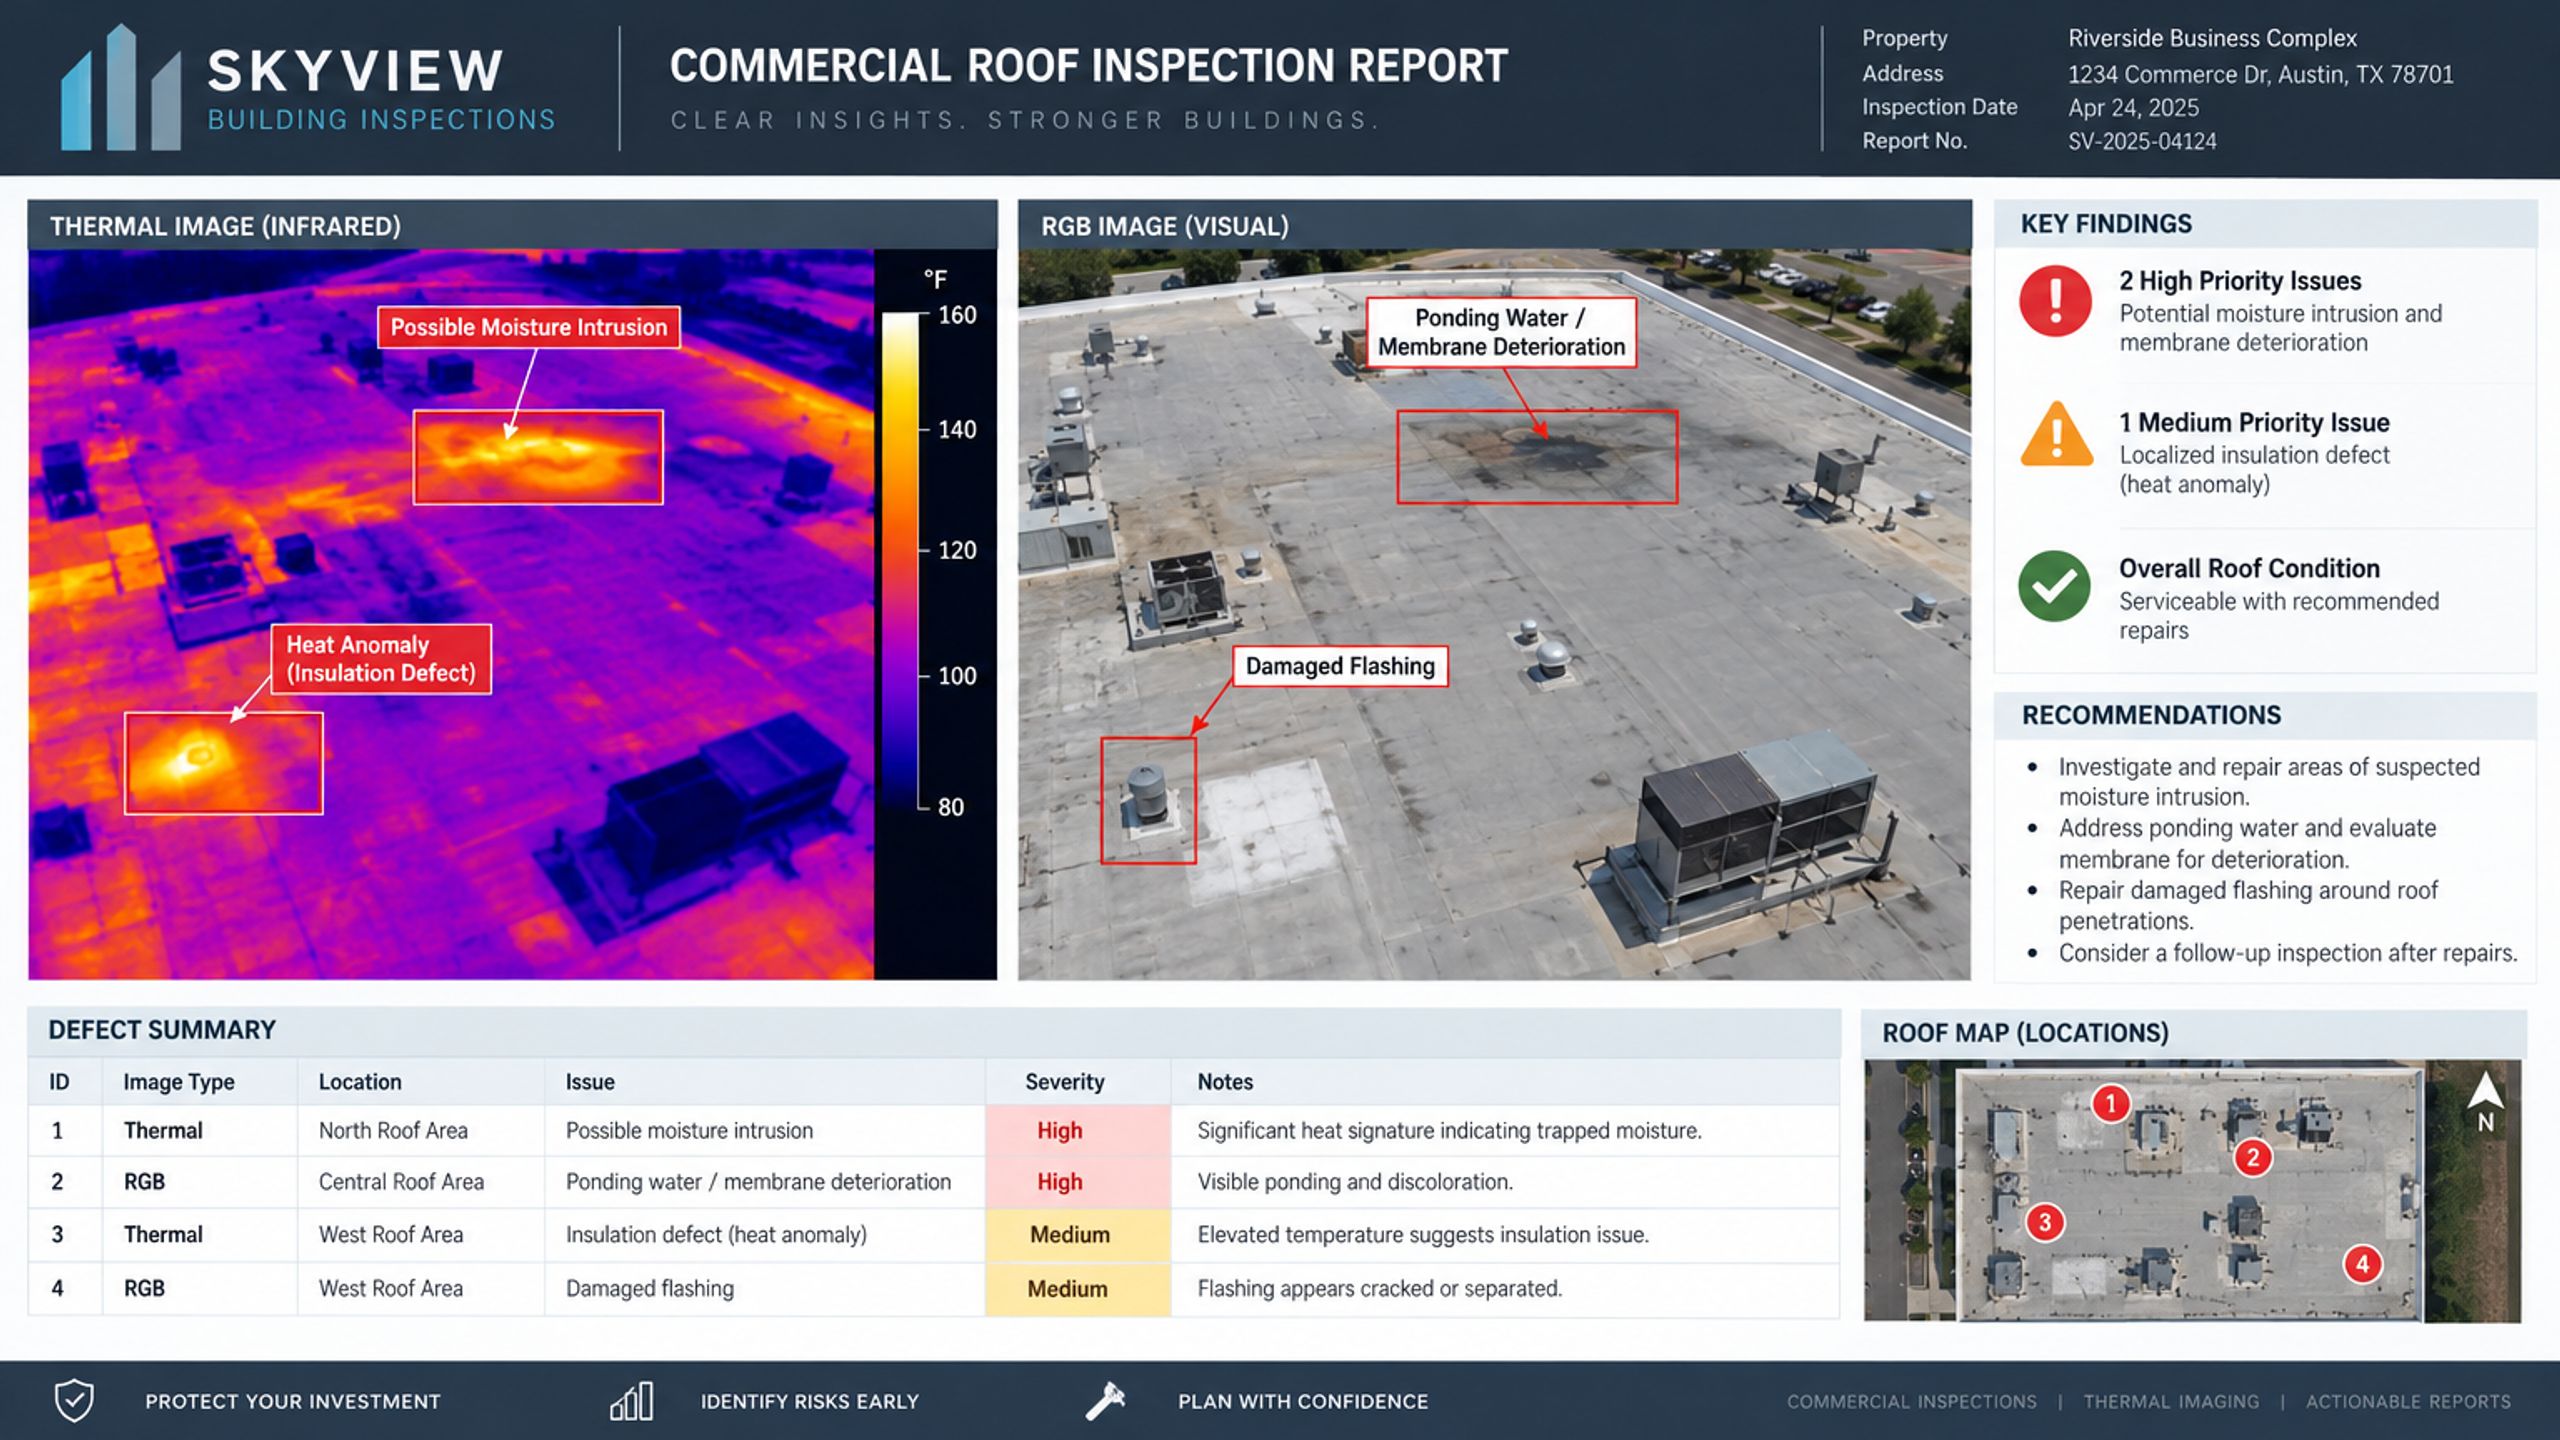Click the shield icon in footer
Viewport: 2560px width, 1440px height.
[74, 1400]
